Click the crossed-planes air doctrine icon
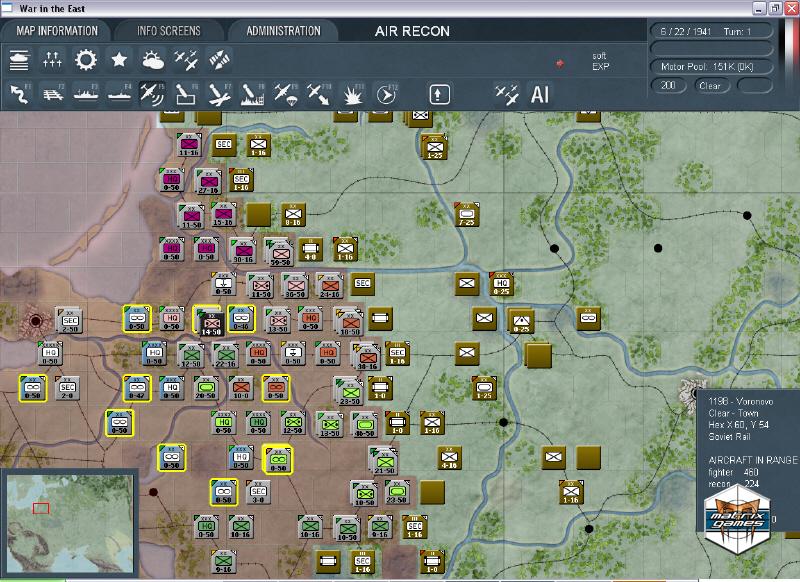Viewport: 800px width, 582px height. (185, 63)
